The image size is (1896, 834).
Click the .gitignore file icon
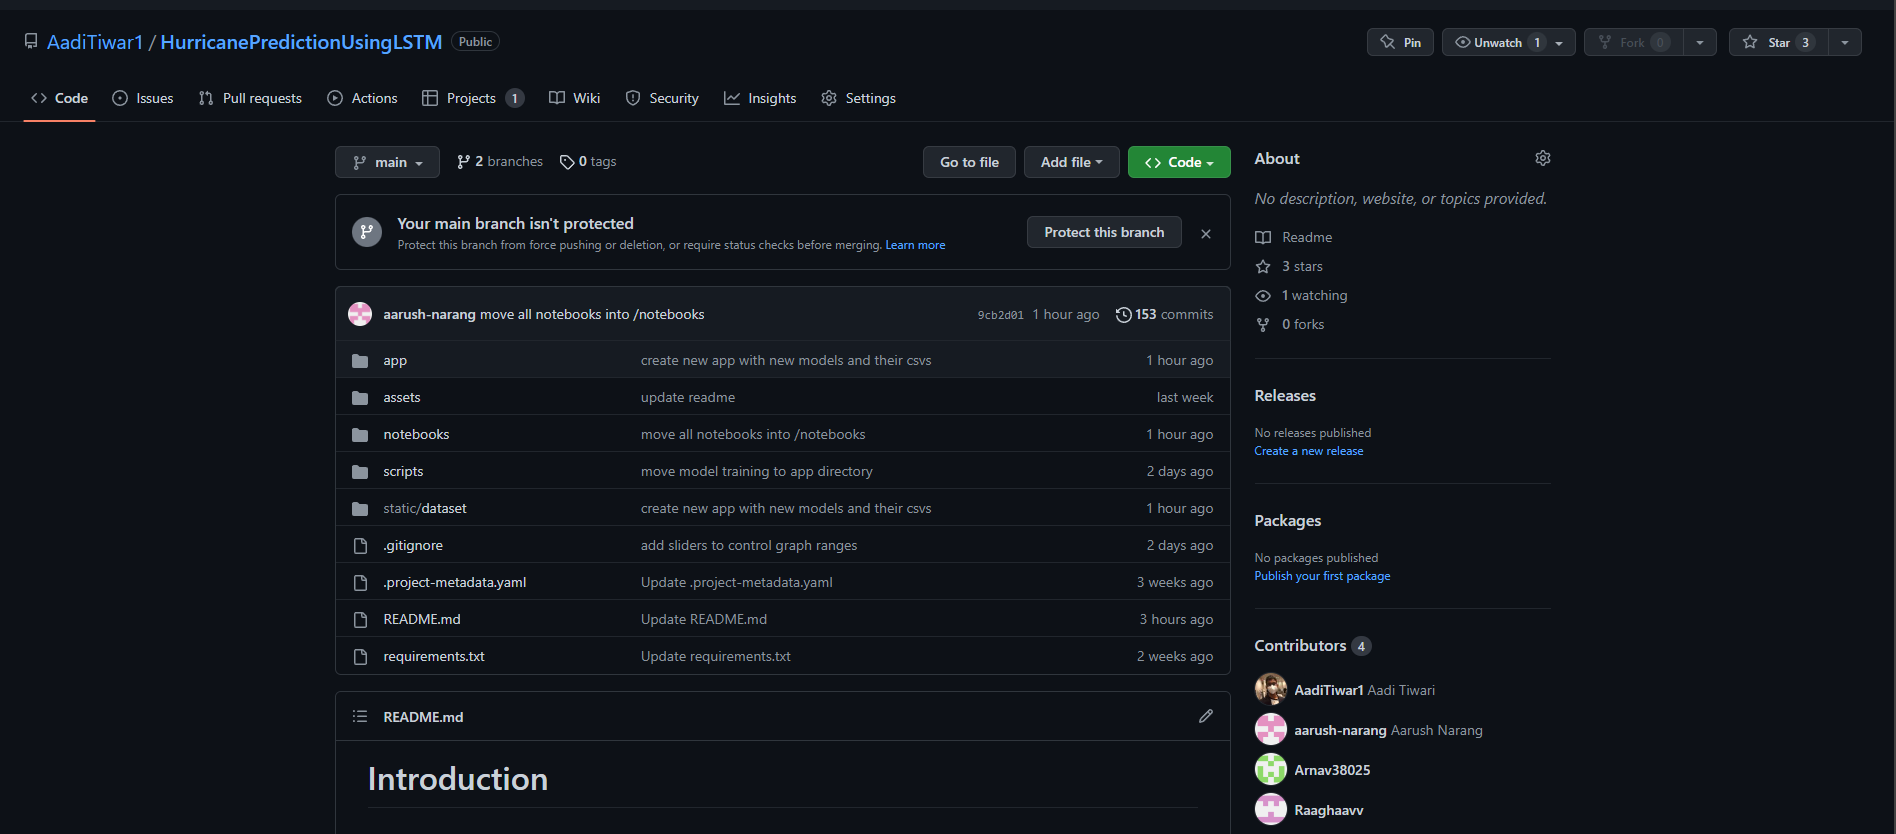point(360,545)
